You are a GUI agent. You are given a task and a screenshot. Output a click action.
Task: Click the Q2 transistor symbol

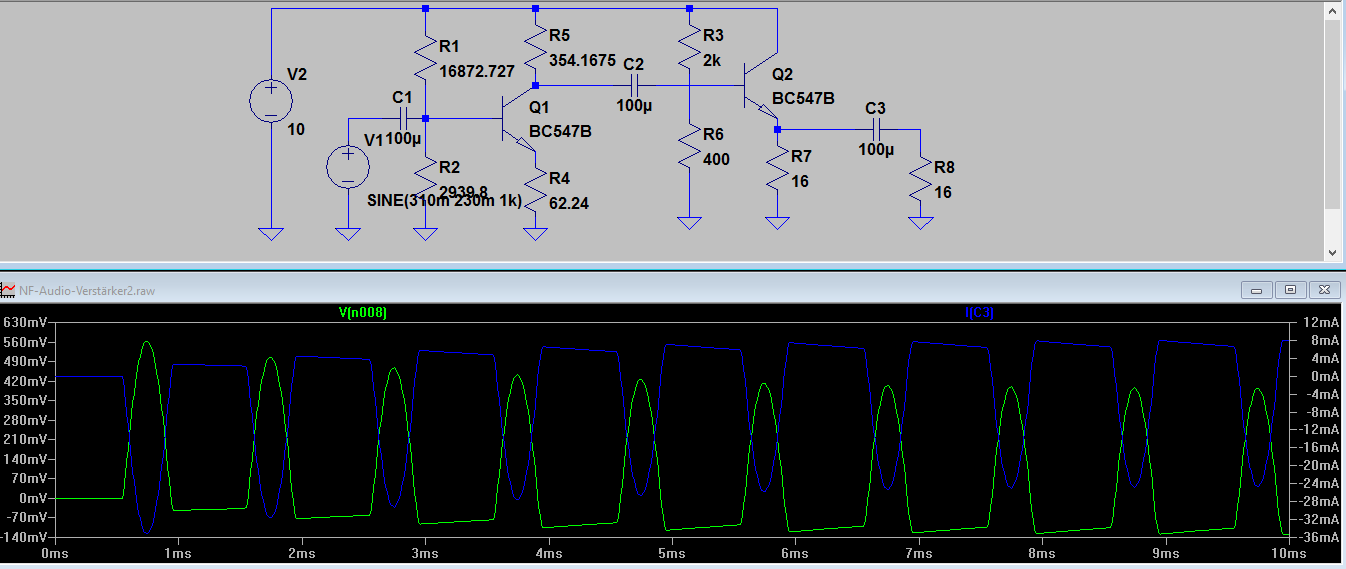[x=760, y=88]
